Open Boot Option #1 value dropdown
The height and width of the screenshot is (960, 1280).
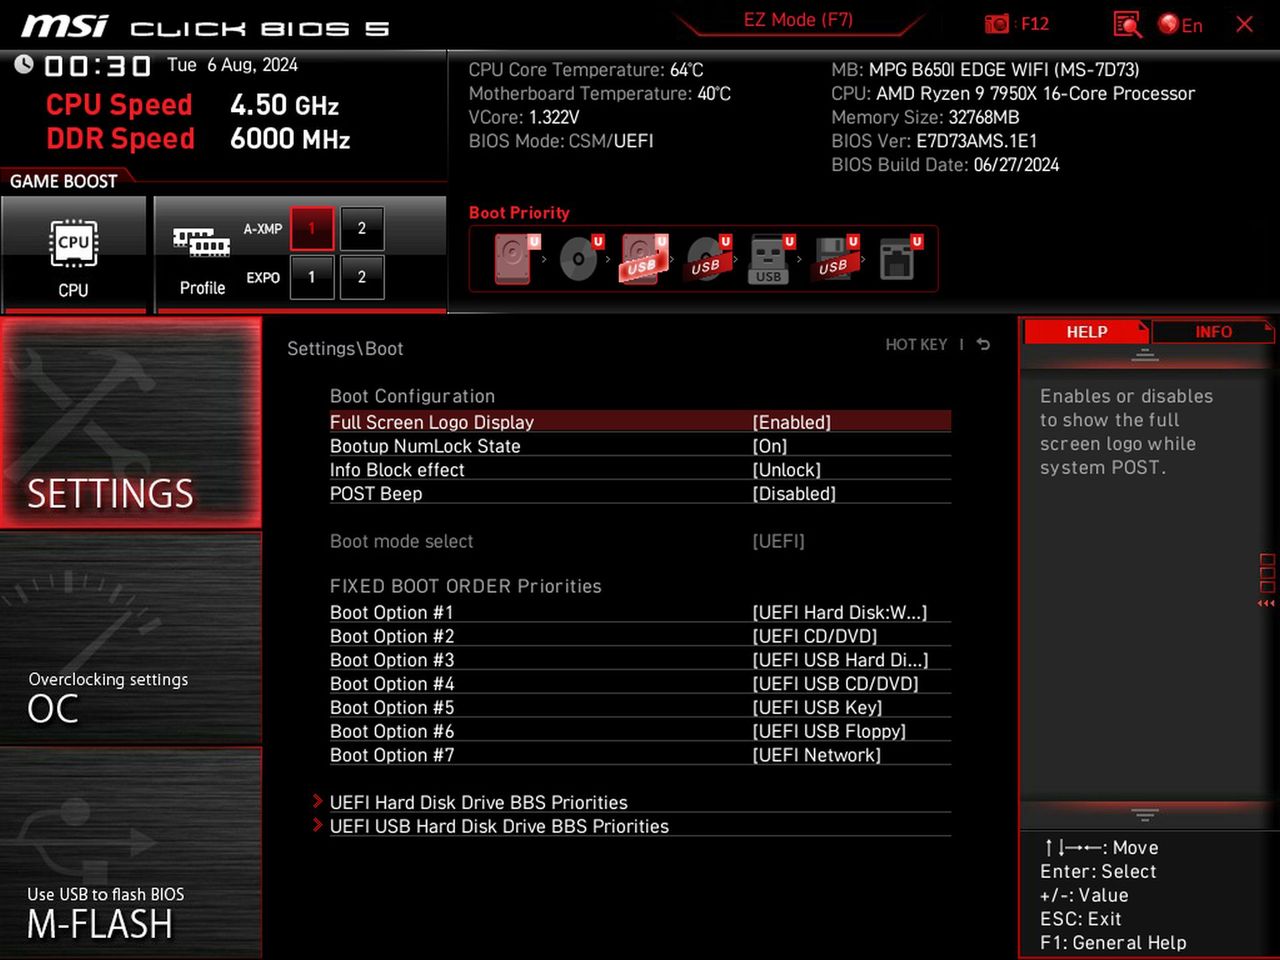[x=840, y=613]
